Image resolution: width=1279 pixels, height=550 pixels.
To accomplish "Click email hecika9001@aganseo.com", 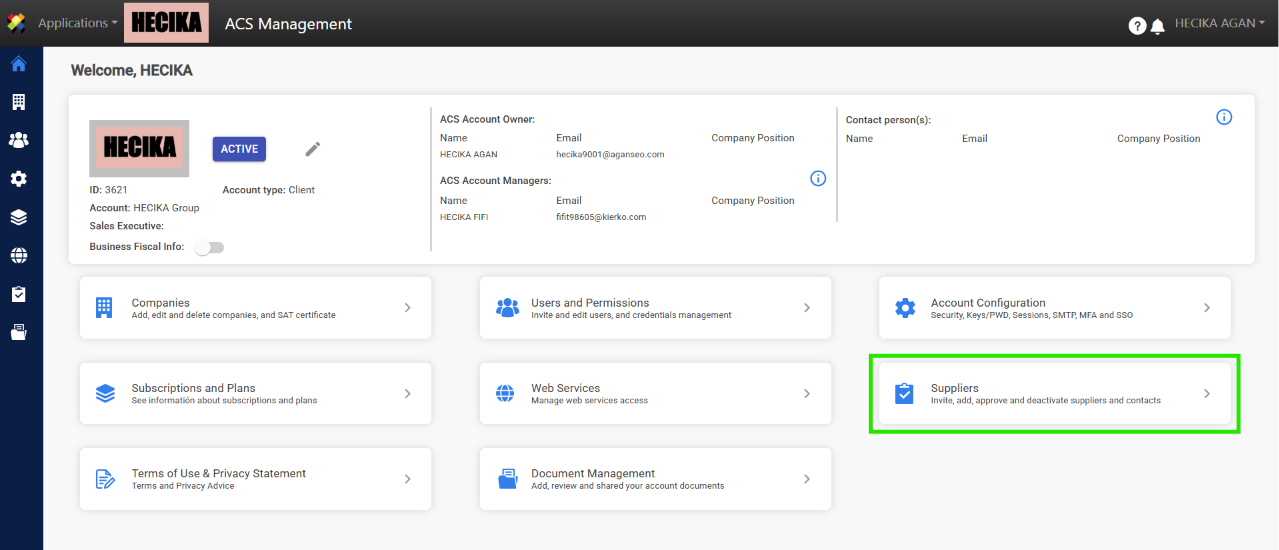I will click(610, 155).
